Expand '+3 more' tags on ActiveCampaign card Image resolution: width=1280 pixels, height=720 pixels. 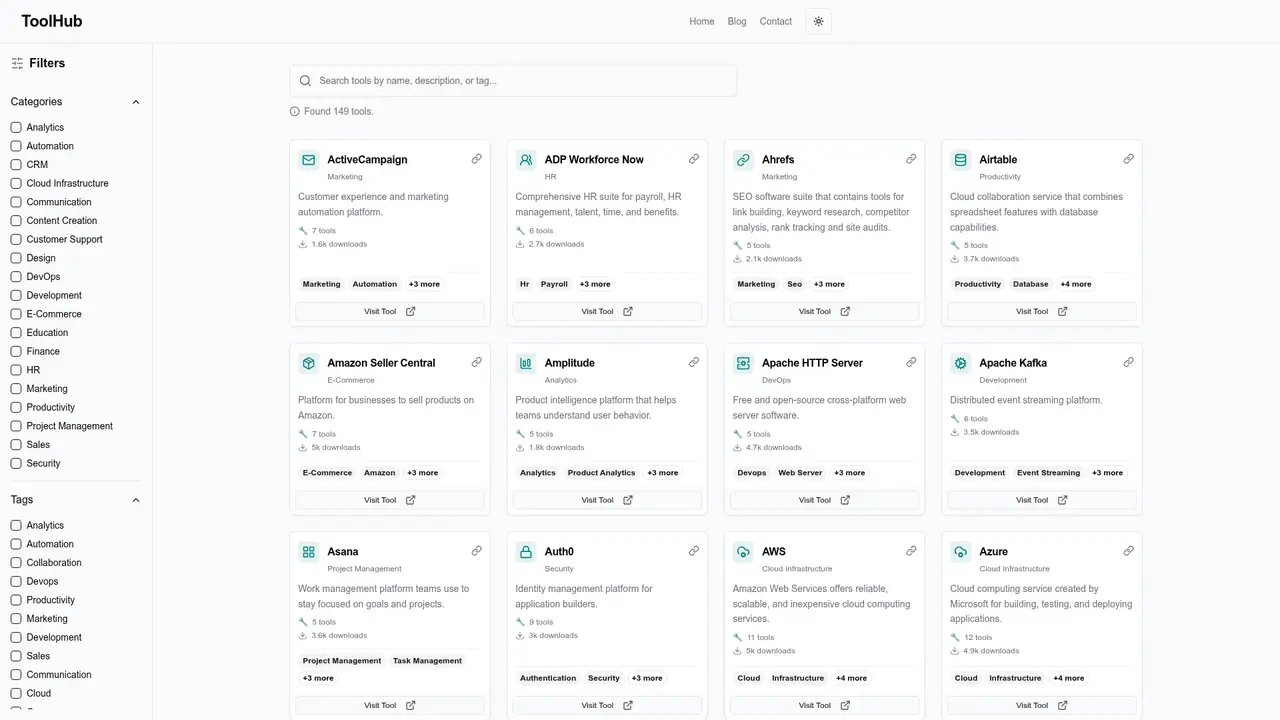click(424, 284)
